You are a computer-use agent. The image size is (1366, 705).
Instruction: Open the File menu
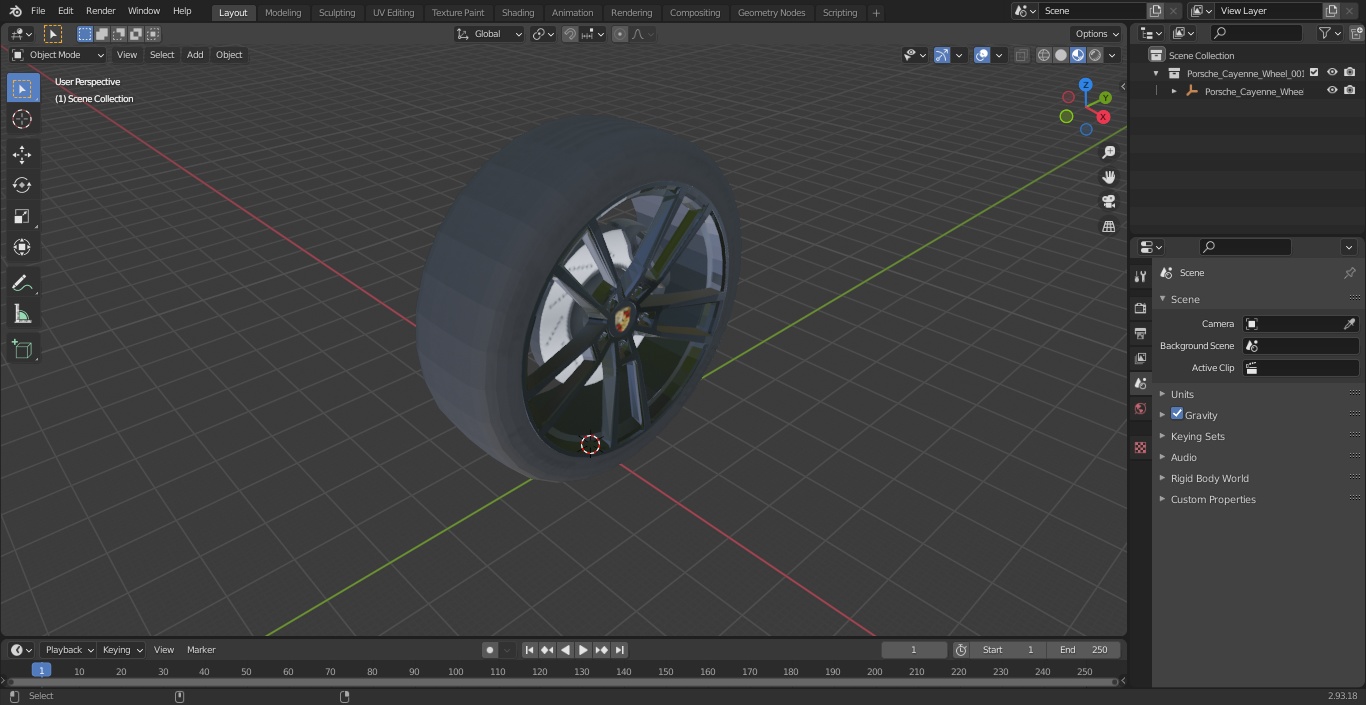(38, 11)
